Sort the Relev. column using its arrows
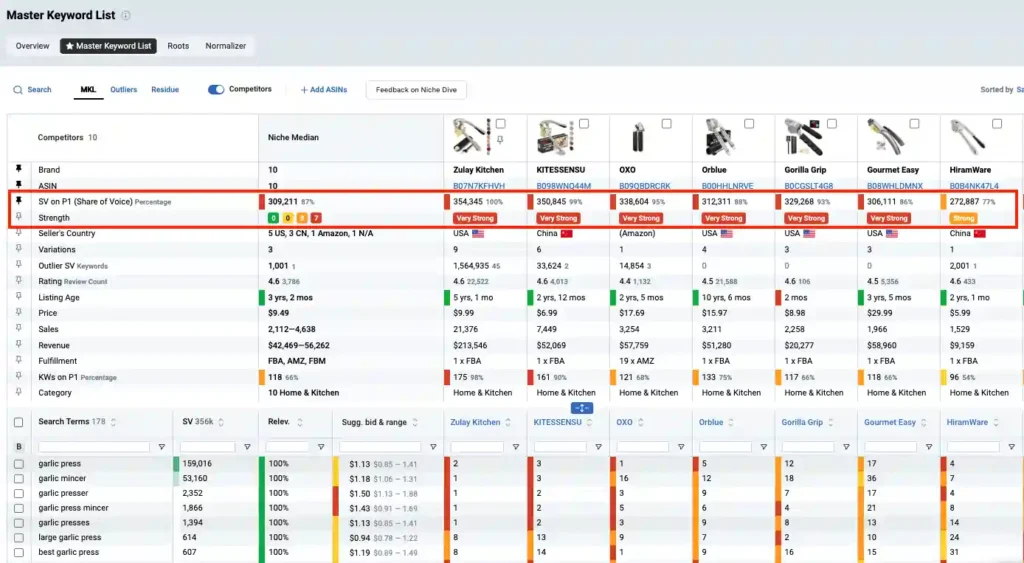The width and height of the screenshot is (1024, 563). pos(299,422)
